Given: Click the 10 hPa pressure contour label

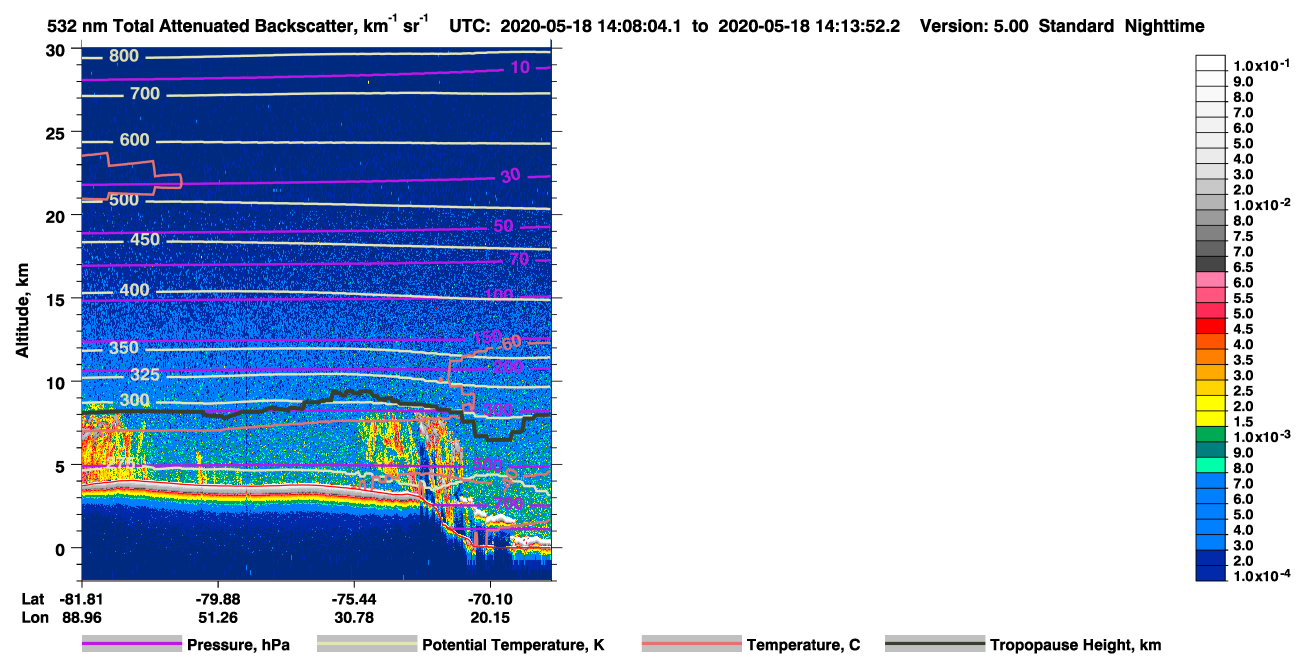Looking at the screenshot, I should click(x=519, y=68).
